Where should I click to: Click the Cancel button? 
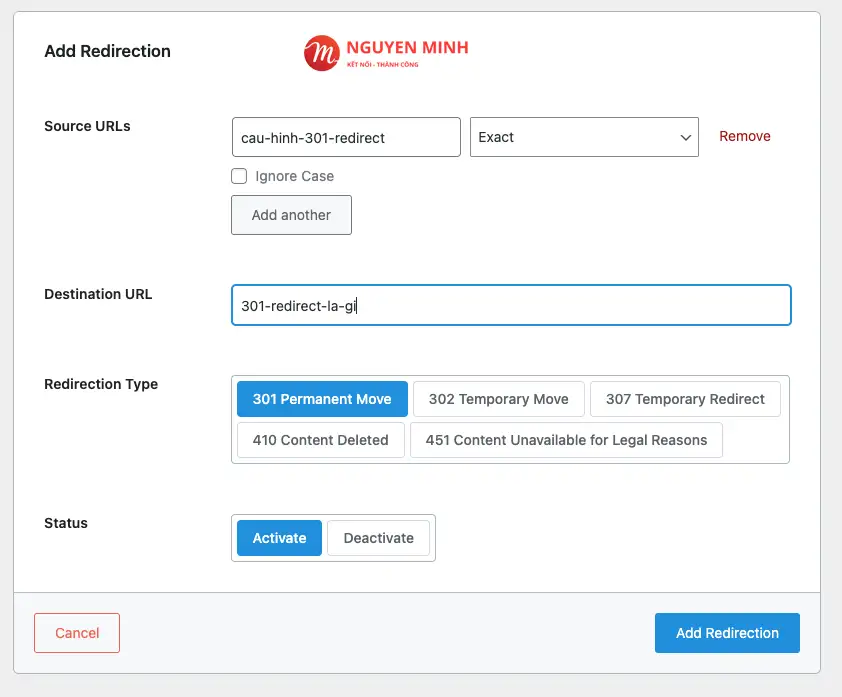point(77,632)
